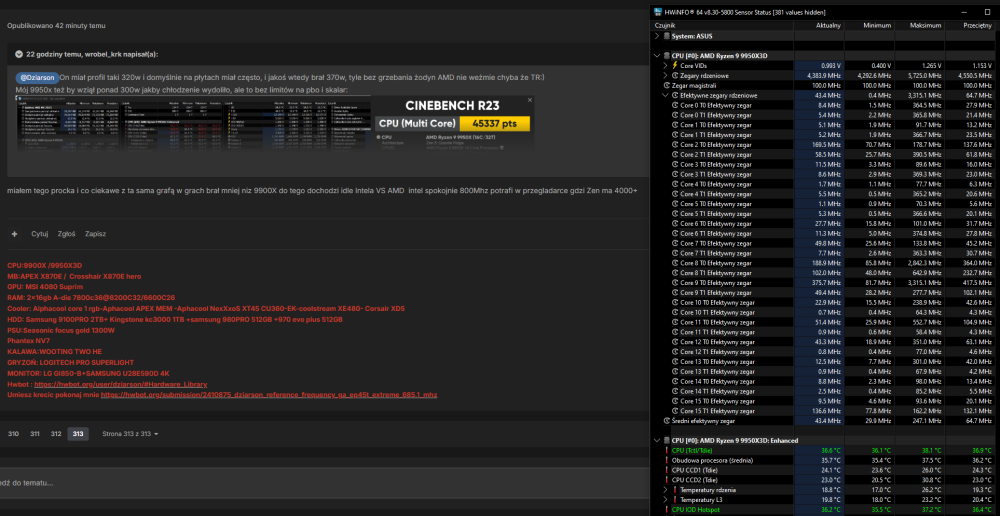Expand the Temperatury rdzenia row

point(666,490)
